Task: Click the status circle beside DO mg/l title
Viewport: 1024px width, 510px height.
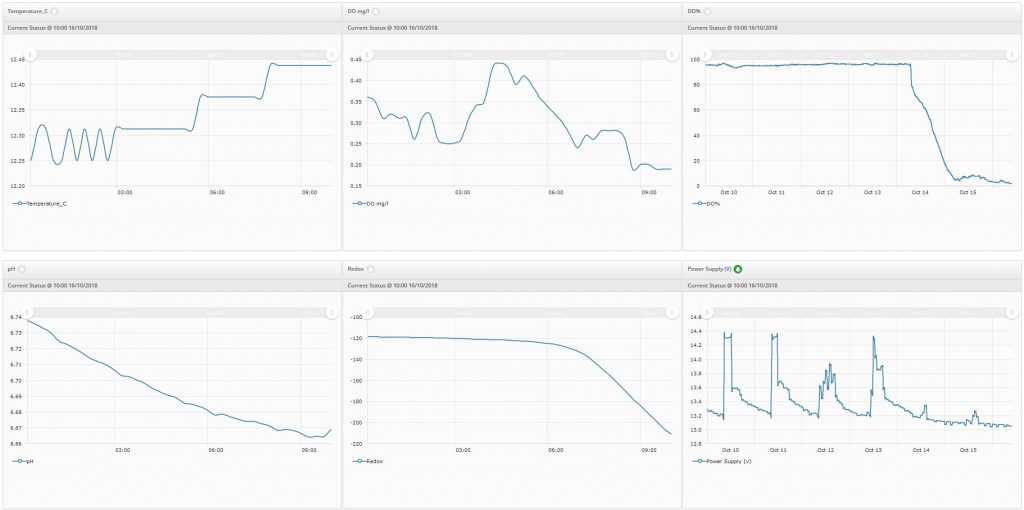Action: coord(376,11)
